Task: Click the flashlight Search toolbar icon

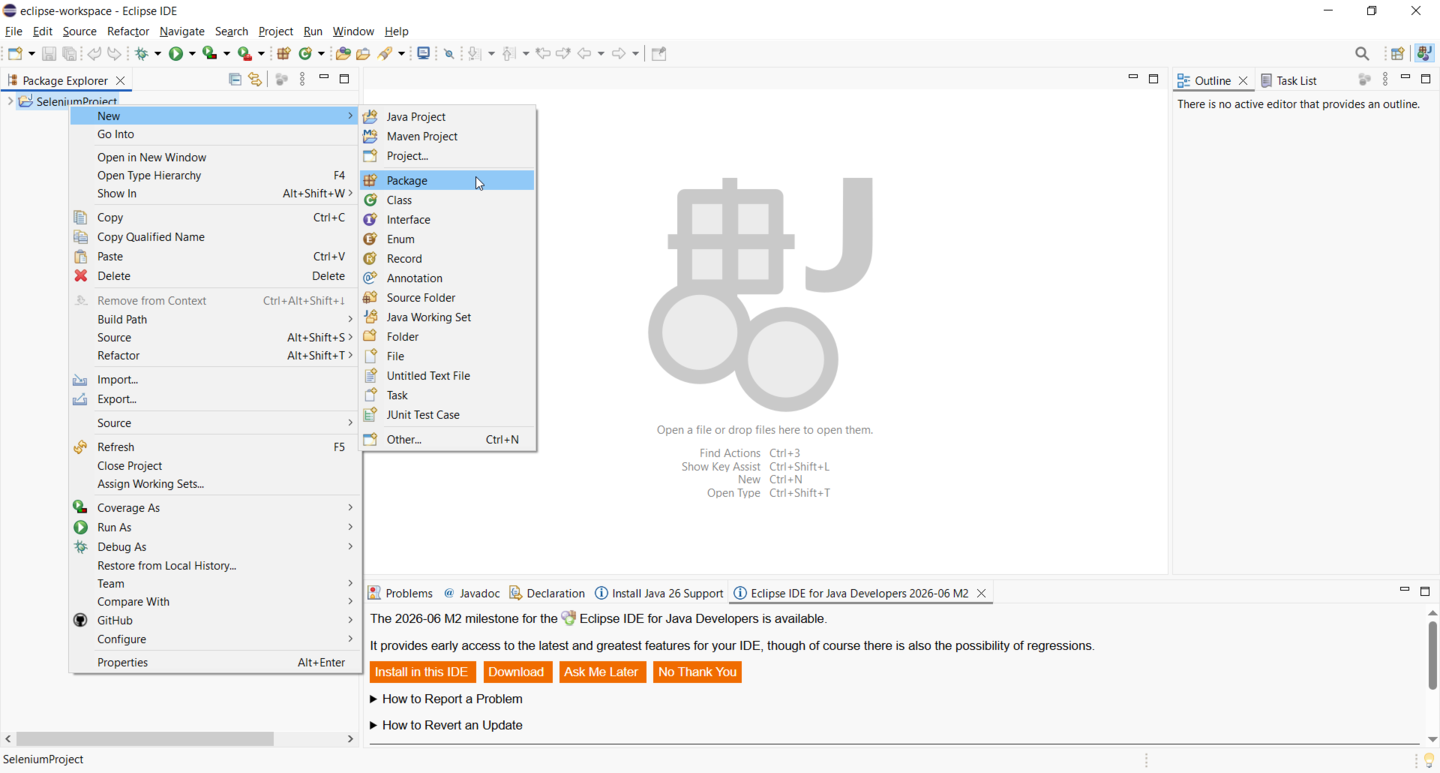Action: 386,54
